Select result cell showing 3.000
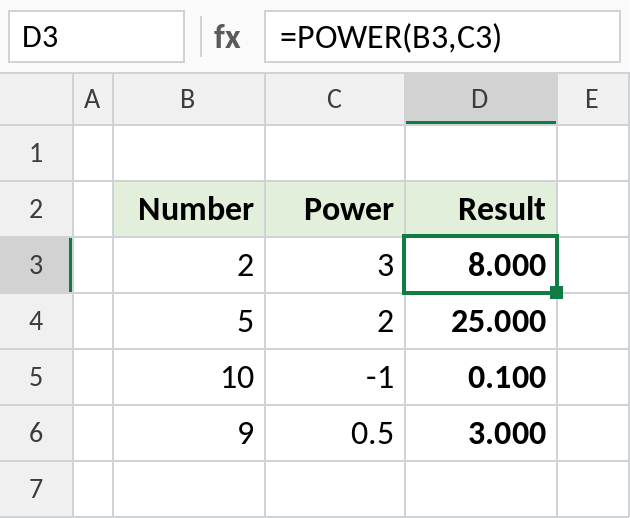Image resolution: width=630 pixels, height=518 pixels. 481,433
